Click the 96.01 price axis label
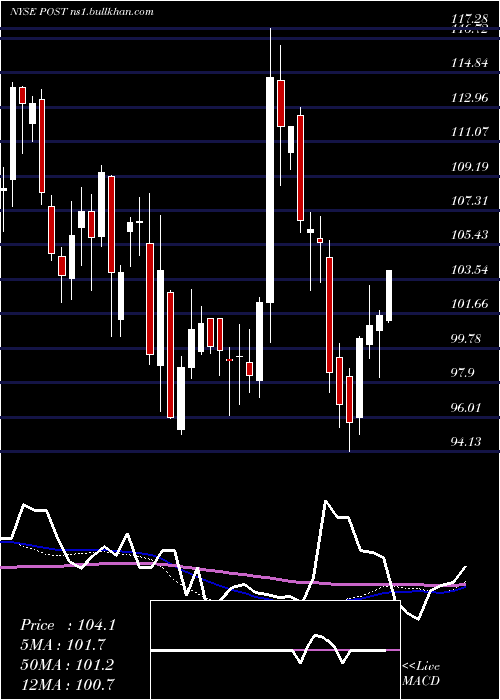This screenshot has width=500, height=700. [x=467, y=407]
